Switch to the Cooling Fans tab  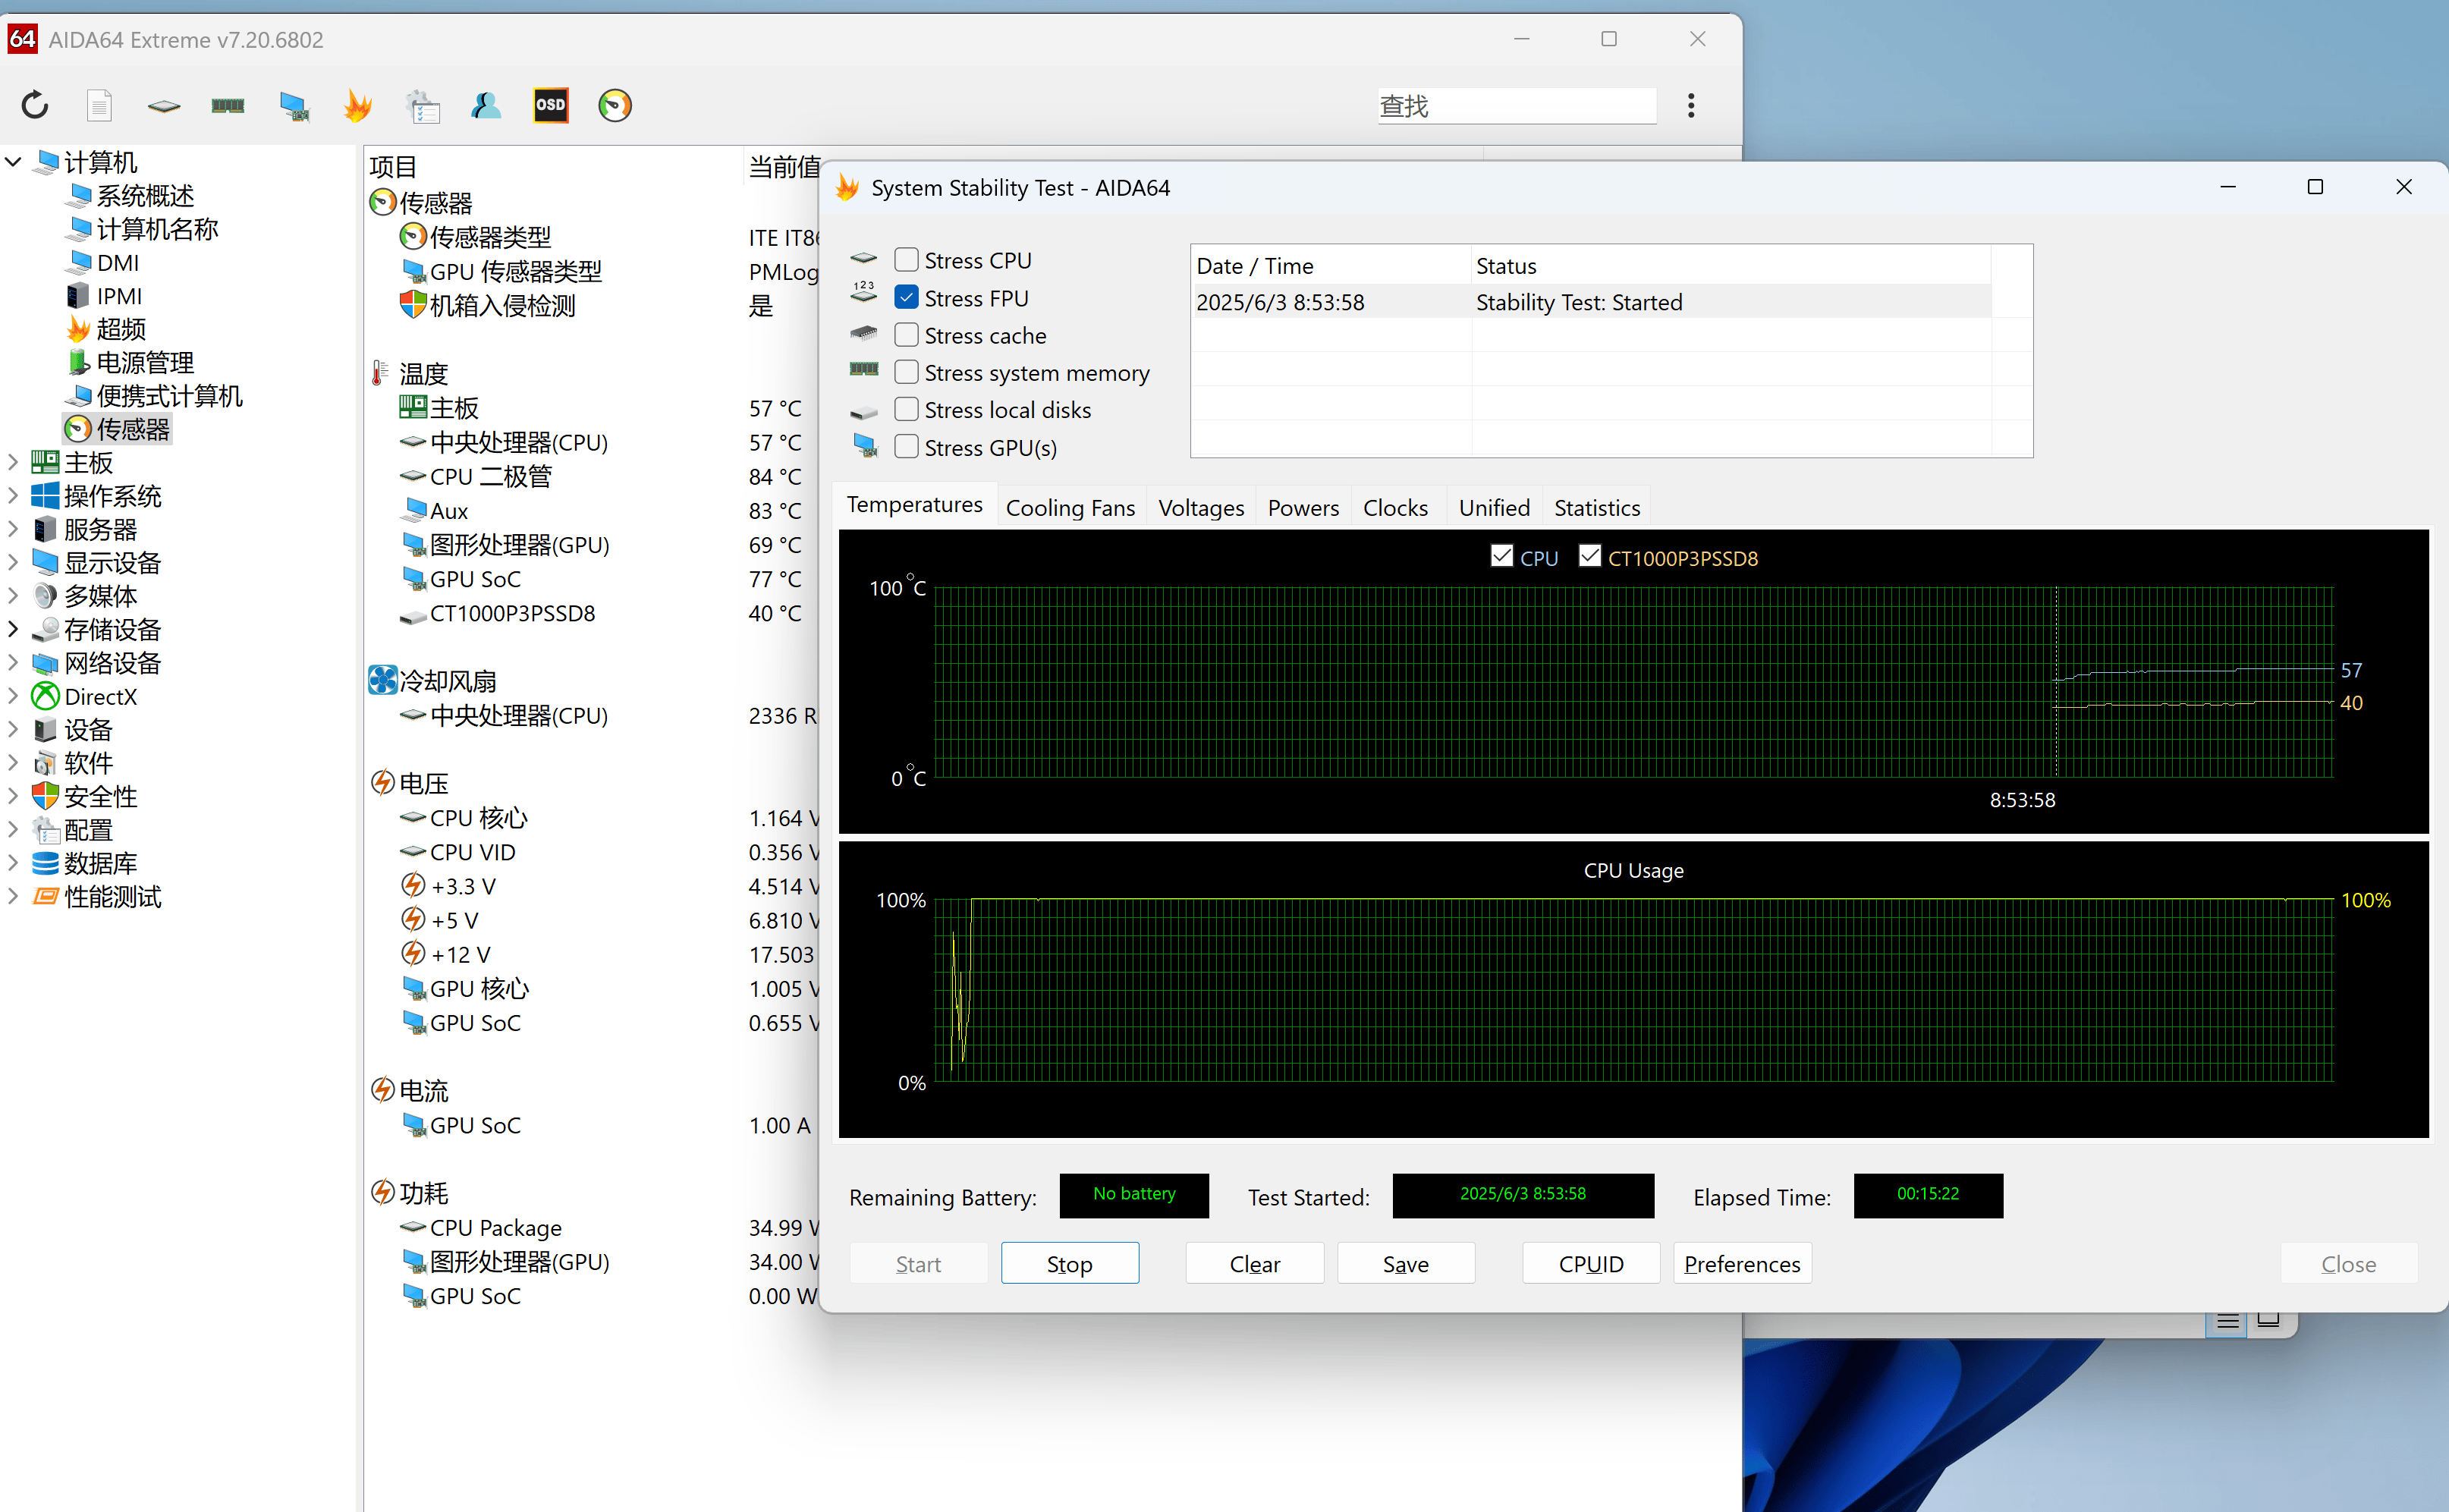[x=1070, y=508]
